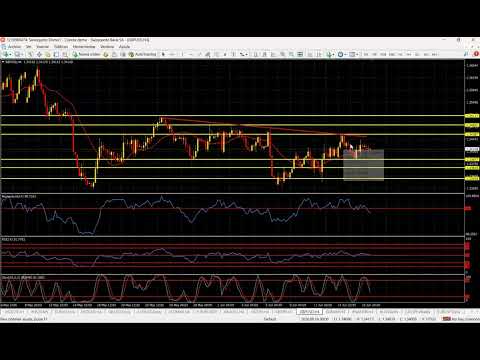Click the Stoch indicator window label
This screenshot has width=480, height=360.
(23, 277)
